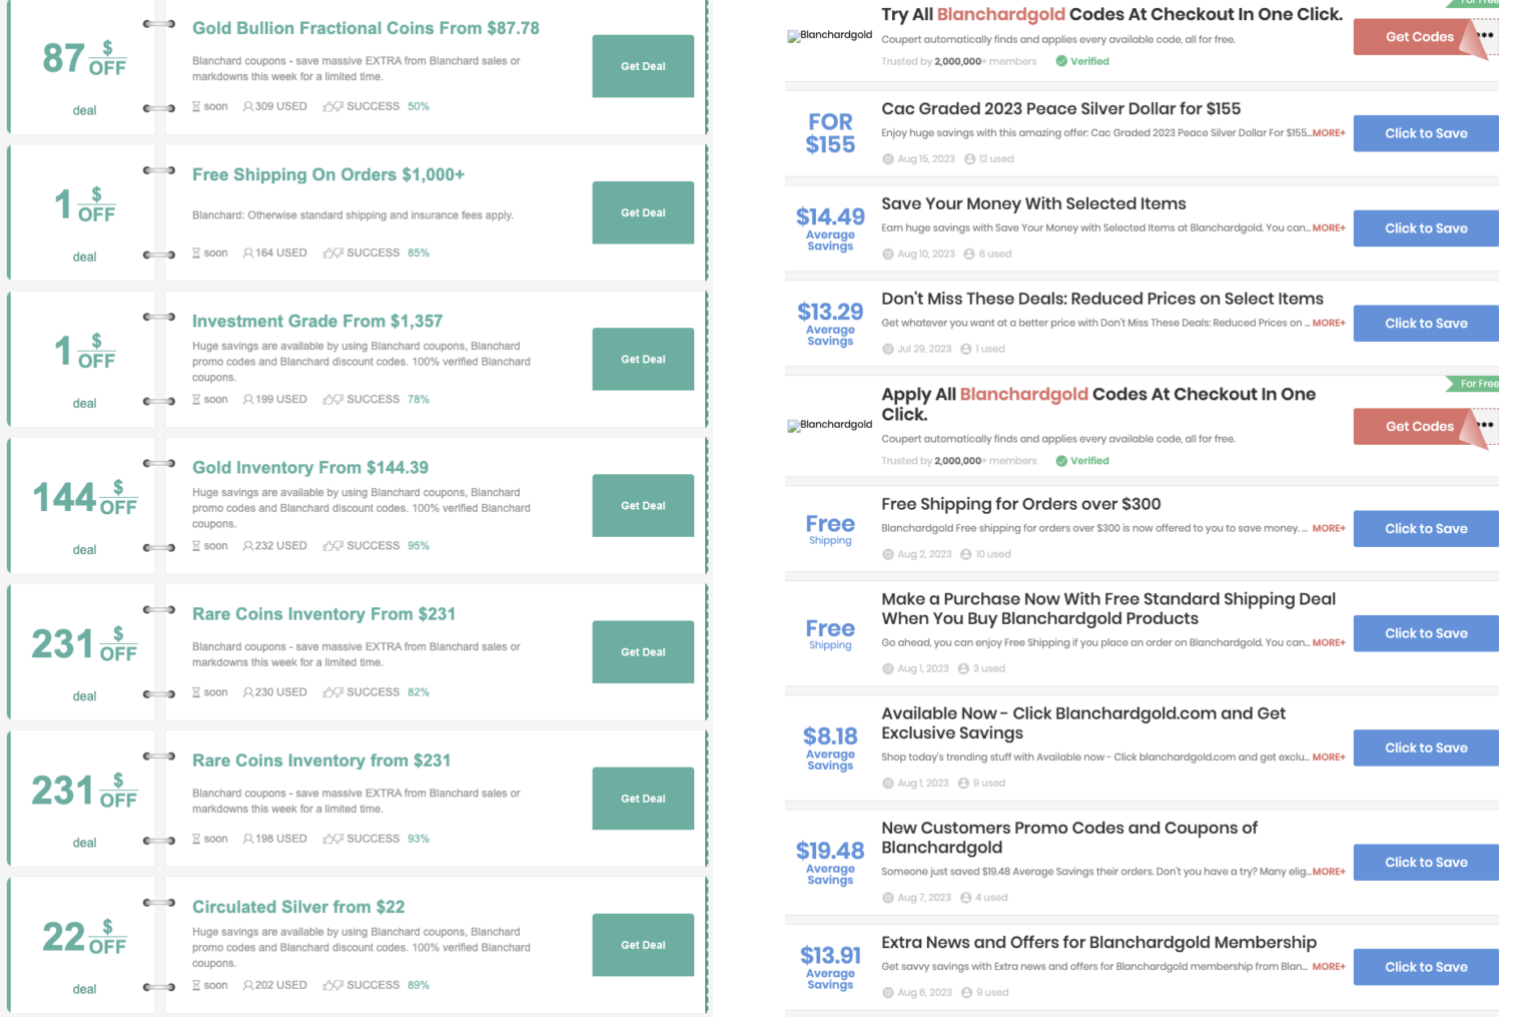The height and width of the screenshot is (1024, 1520).
Task: Click to Save Free Standard Shipping Deal offer
Action: click(x=1426, y=633)
